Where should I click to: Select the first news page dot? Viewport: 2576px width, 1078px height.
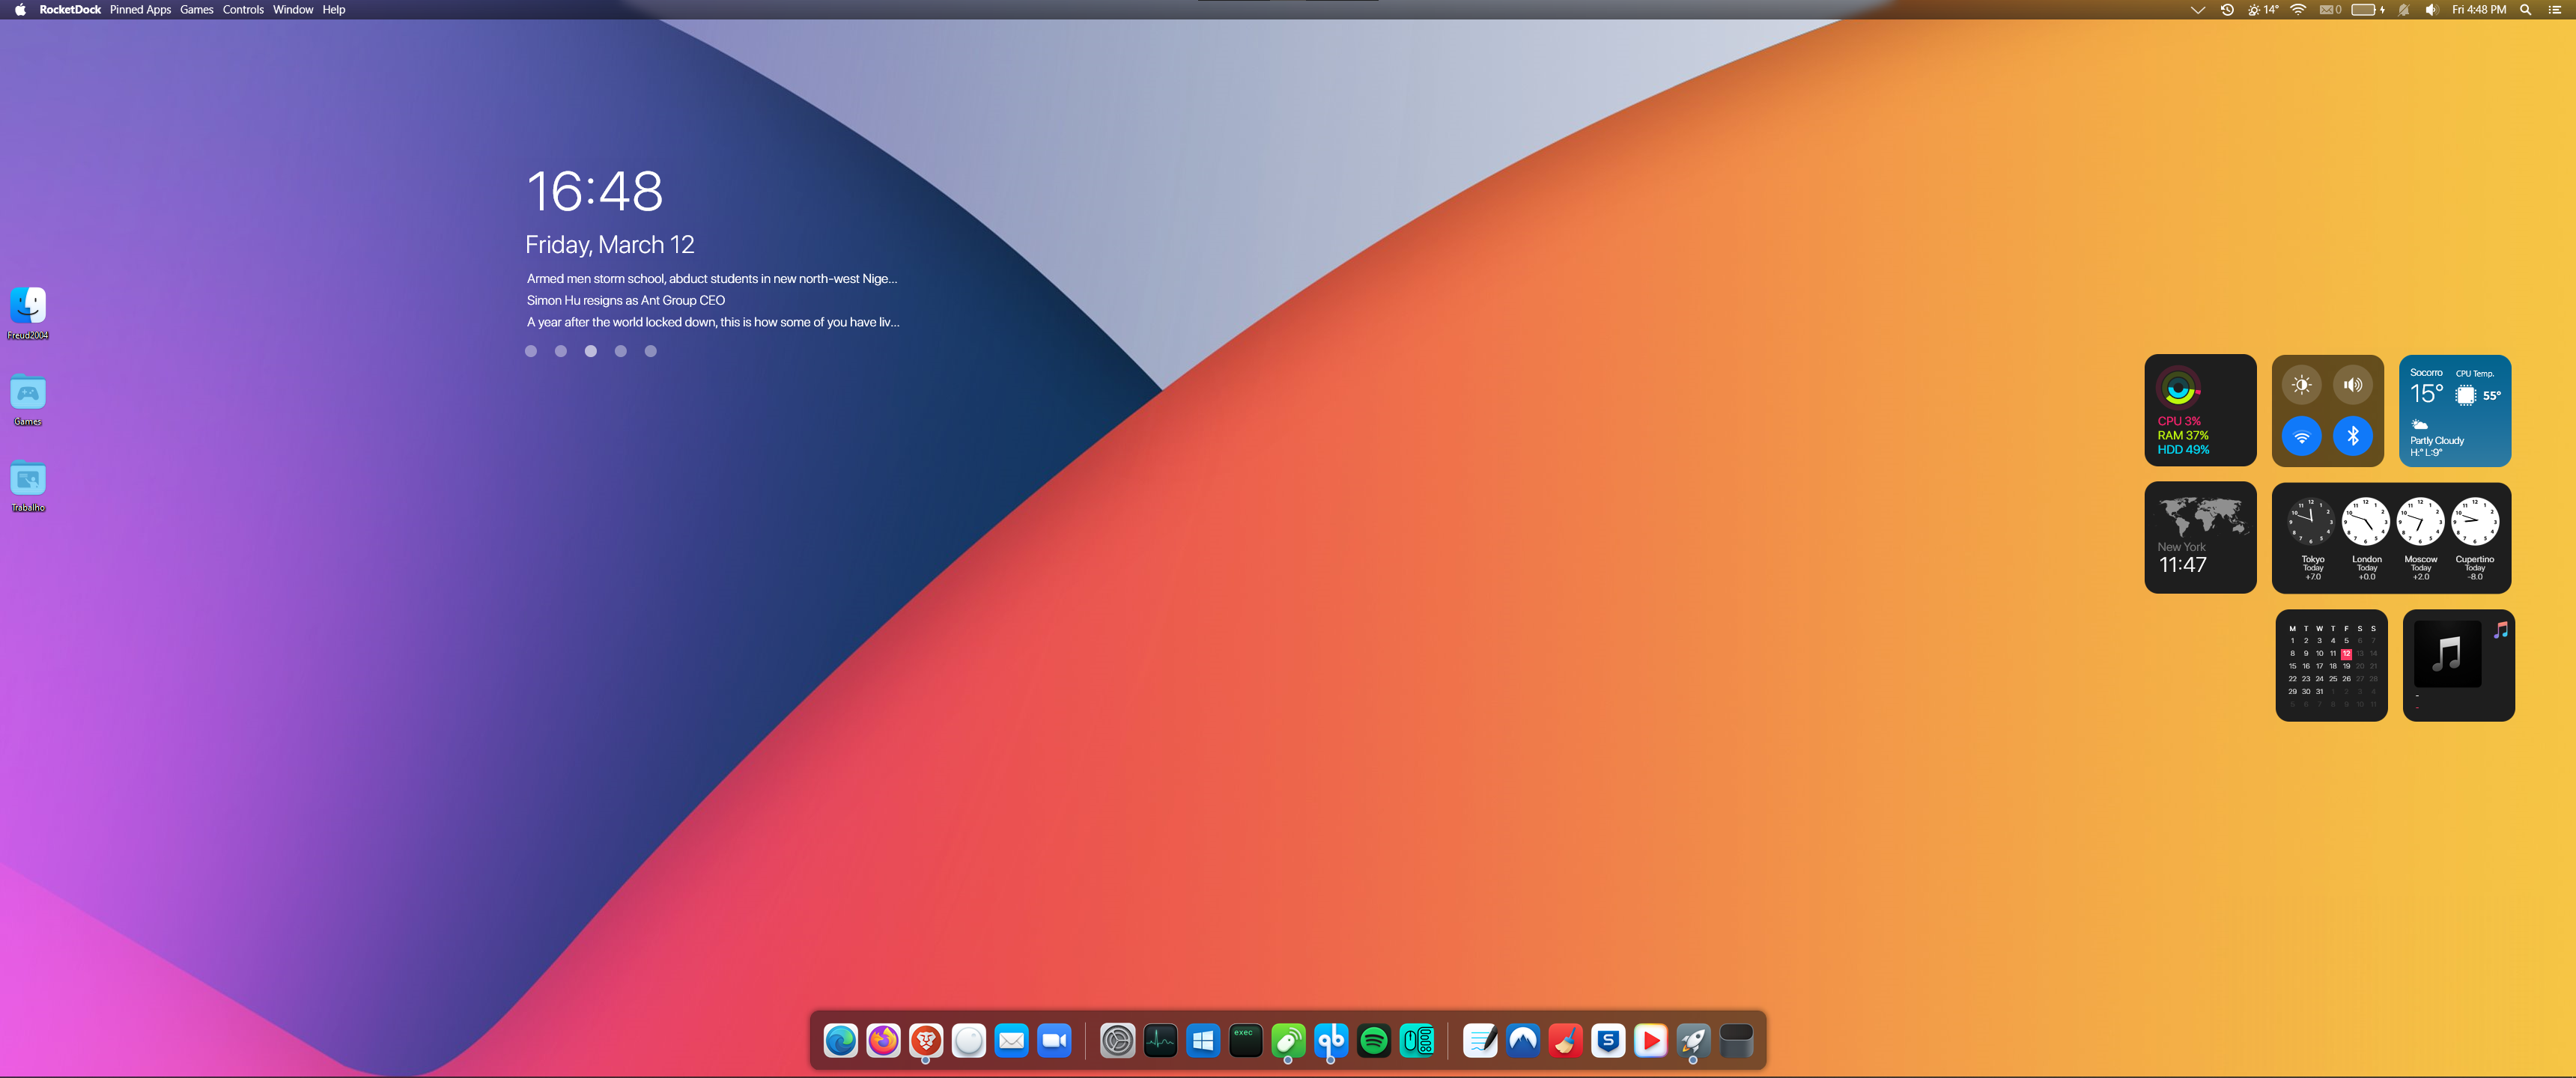coord(531,351)
